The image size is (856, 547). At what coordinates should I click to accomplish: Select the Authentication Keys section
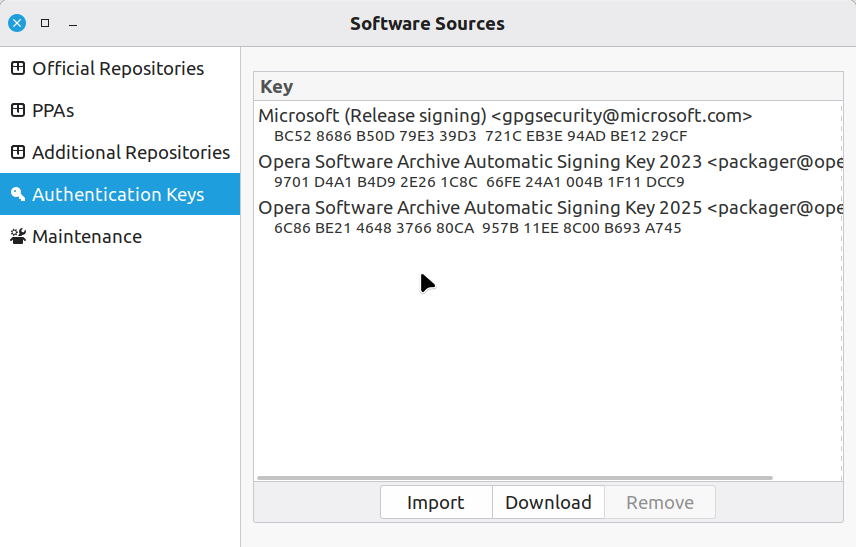coord(120,194)
